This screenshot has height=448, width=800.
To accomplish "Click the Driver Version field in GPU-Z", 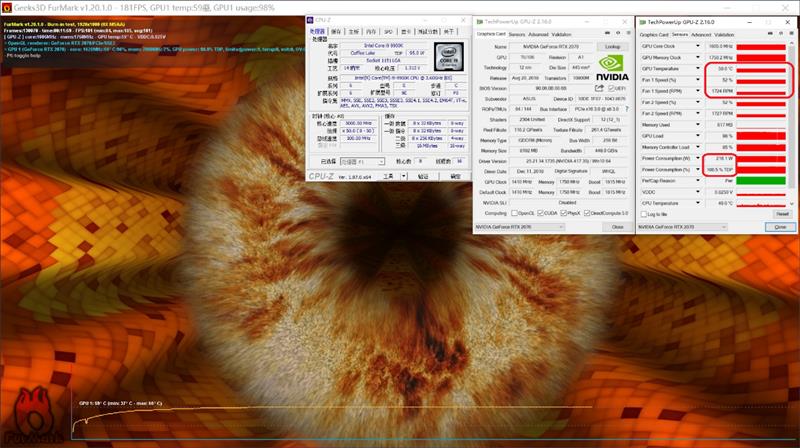I will tap(569, 161).
